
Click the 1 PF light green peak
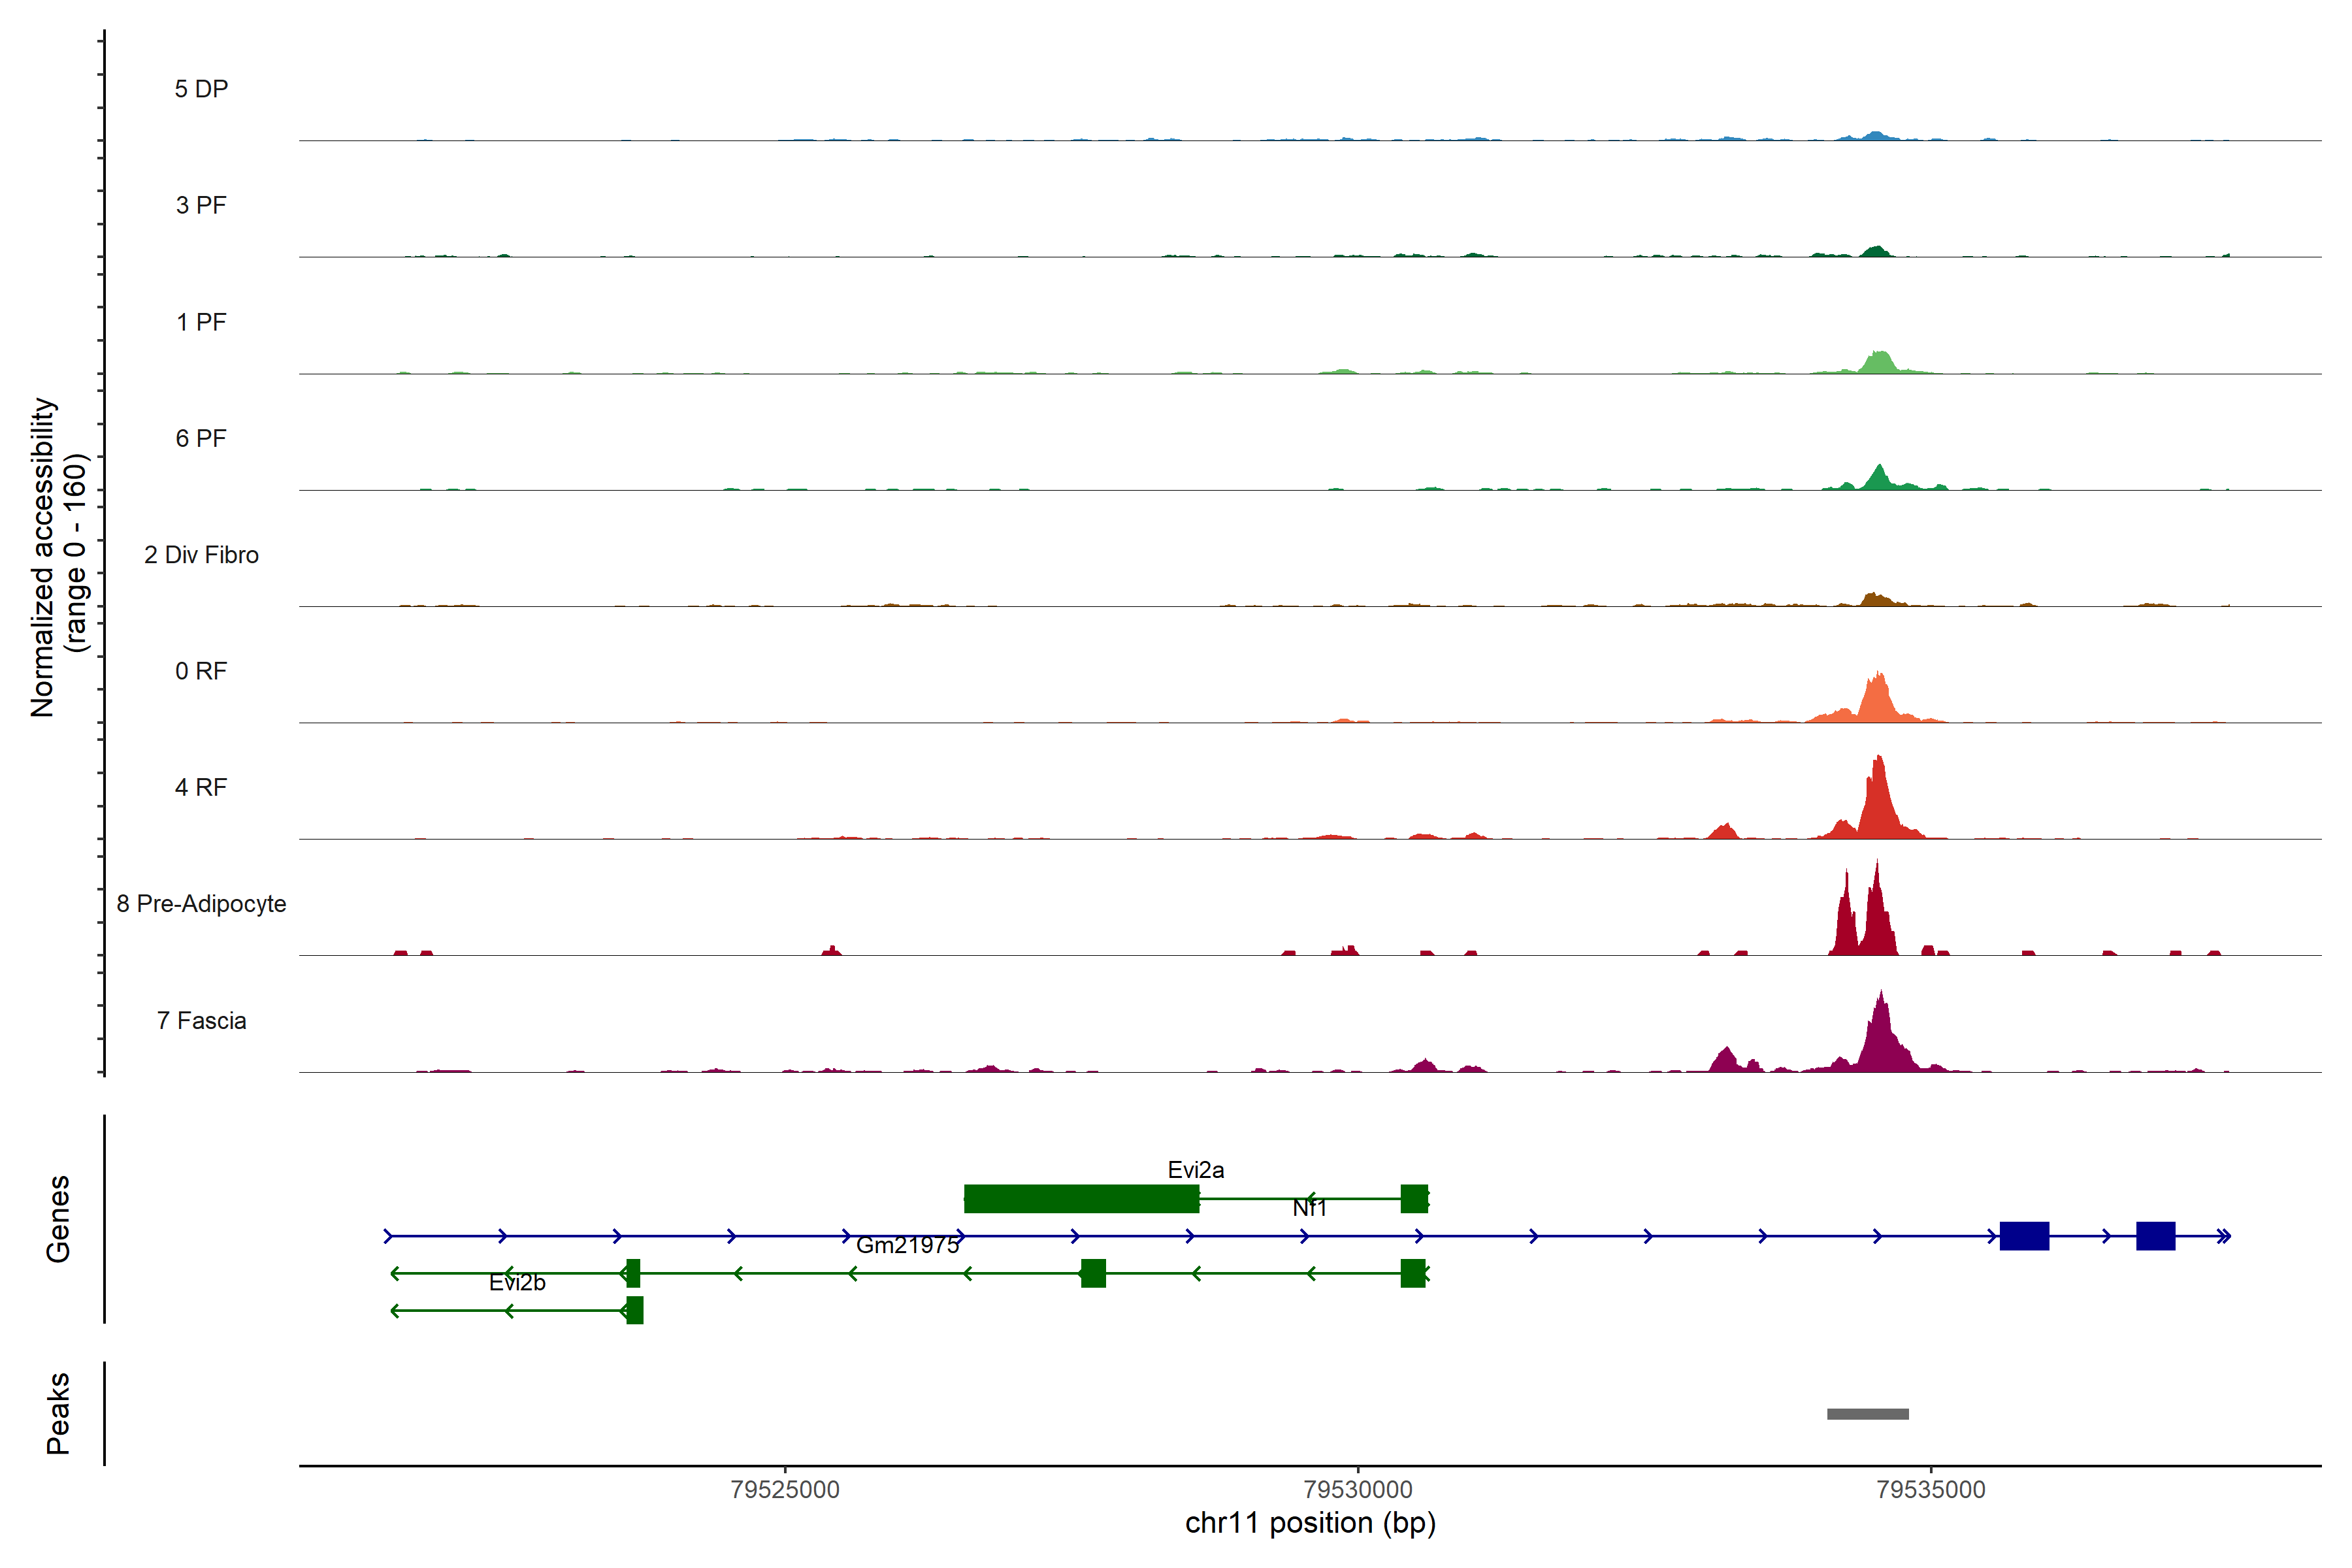1880,364
